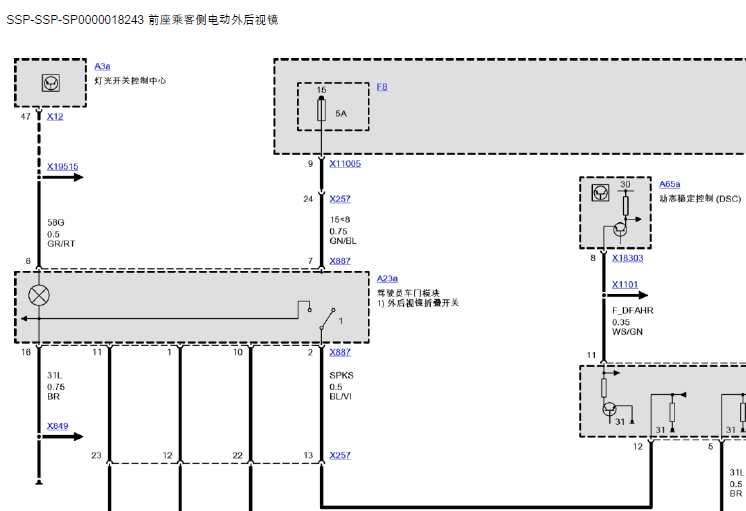
Task: Click the 5A fuse rating text
Action: pyautogui.click(x=341, y=114)
